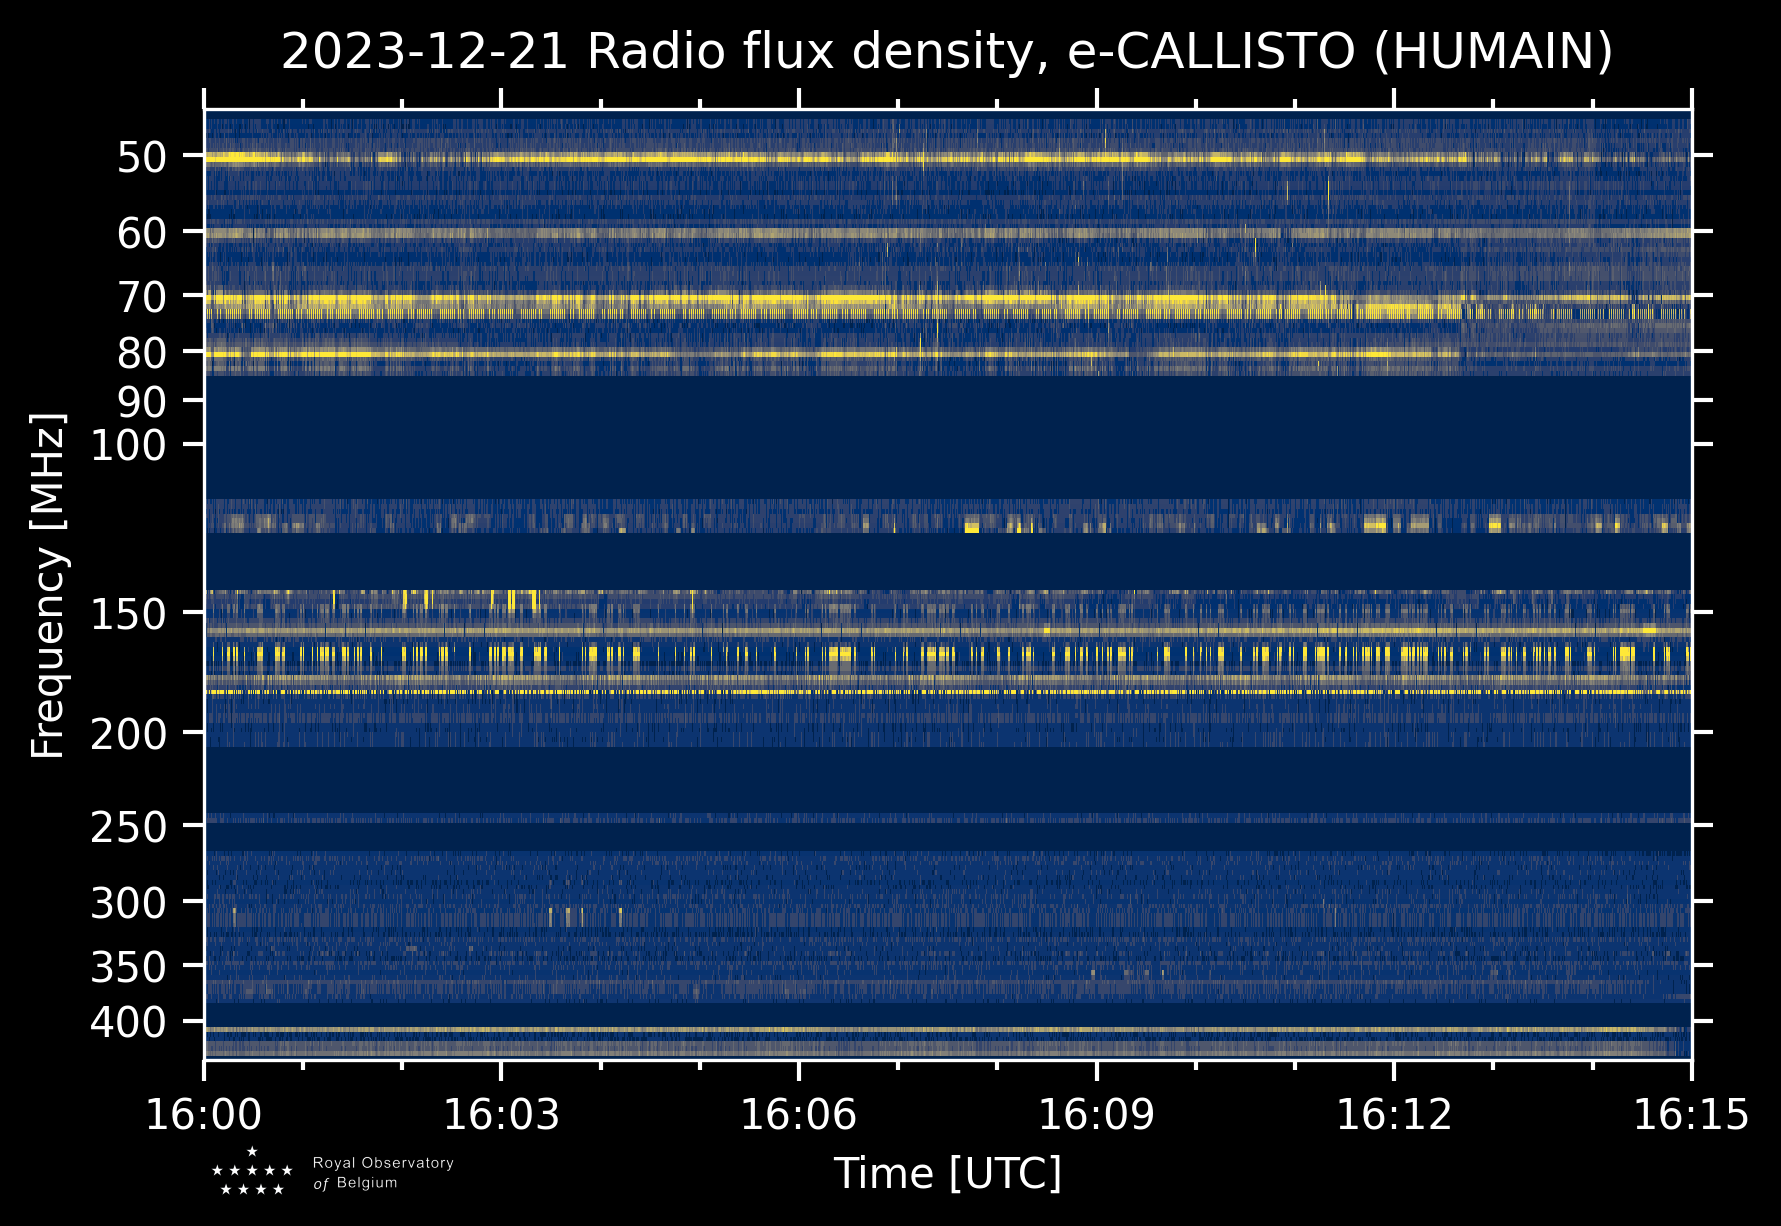This screenshot has height=1226, width=1781.
Task: Click the 16:15 time tick label
Action: tap(1690, 1114)
